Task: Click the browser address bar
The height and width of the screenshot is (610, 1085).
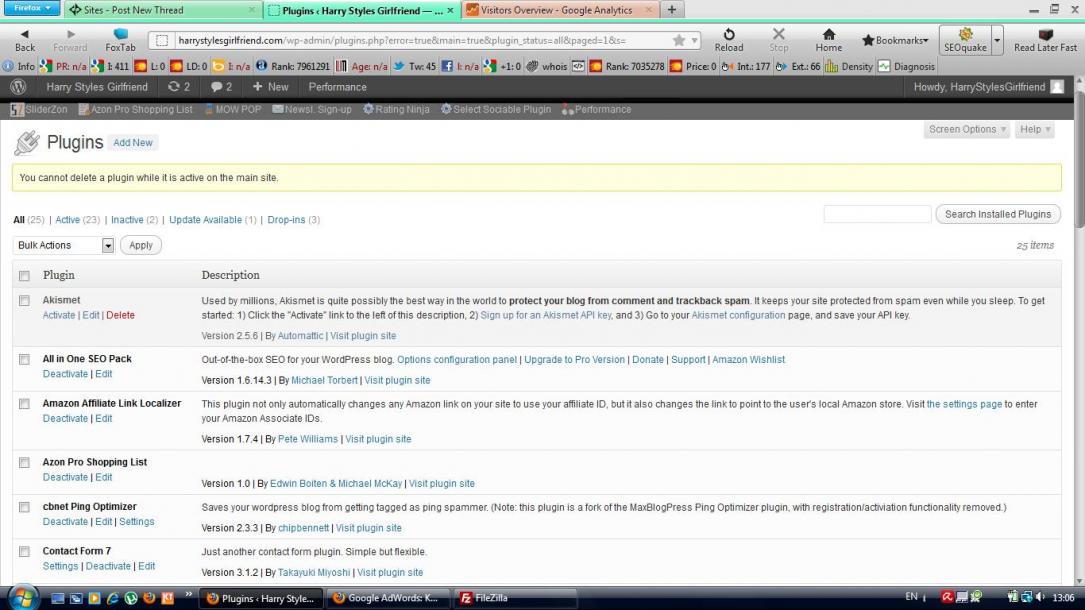Action: pos(422,40)
